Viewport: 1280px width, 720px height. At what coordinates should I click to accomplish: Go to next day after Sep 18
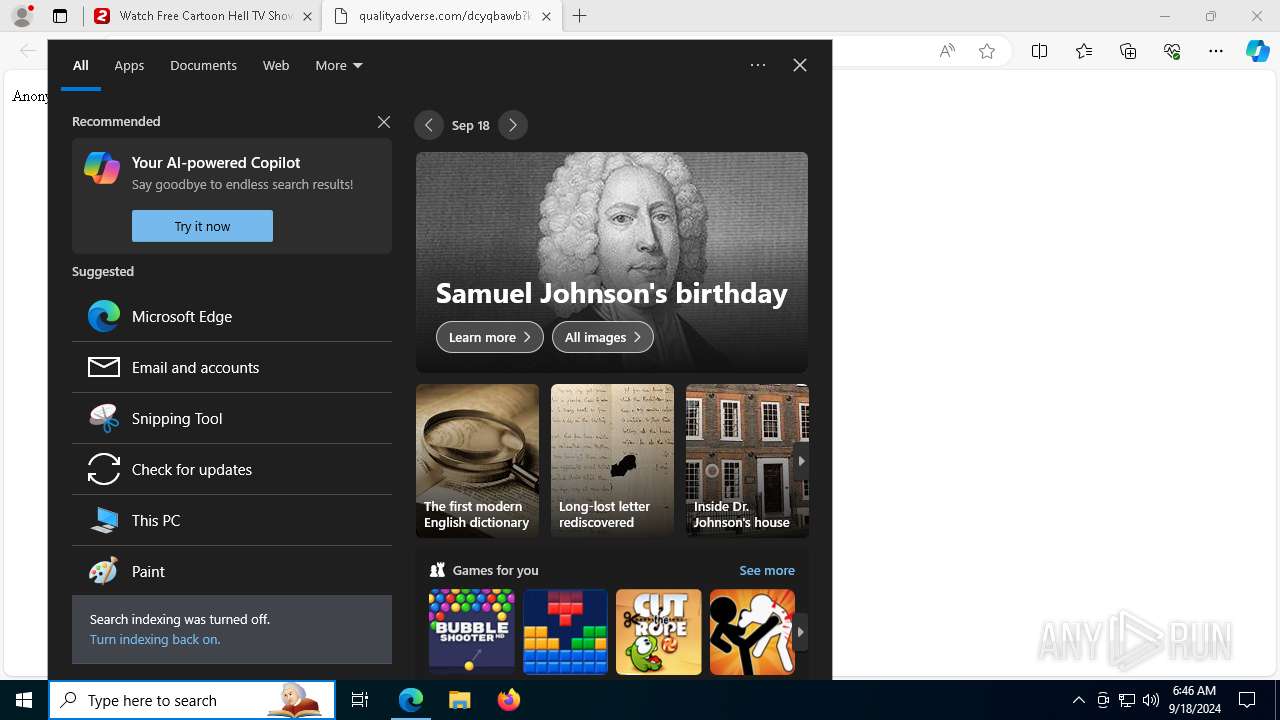[513, 125]
